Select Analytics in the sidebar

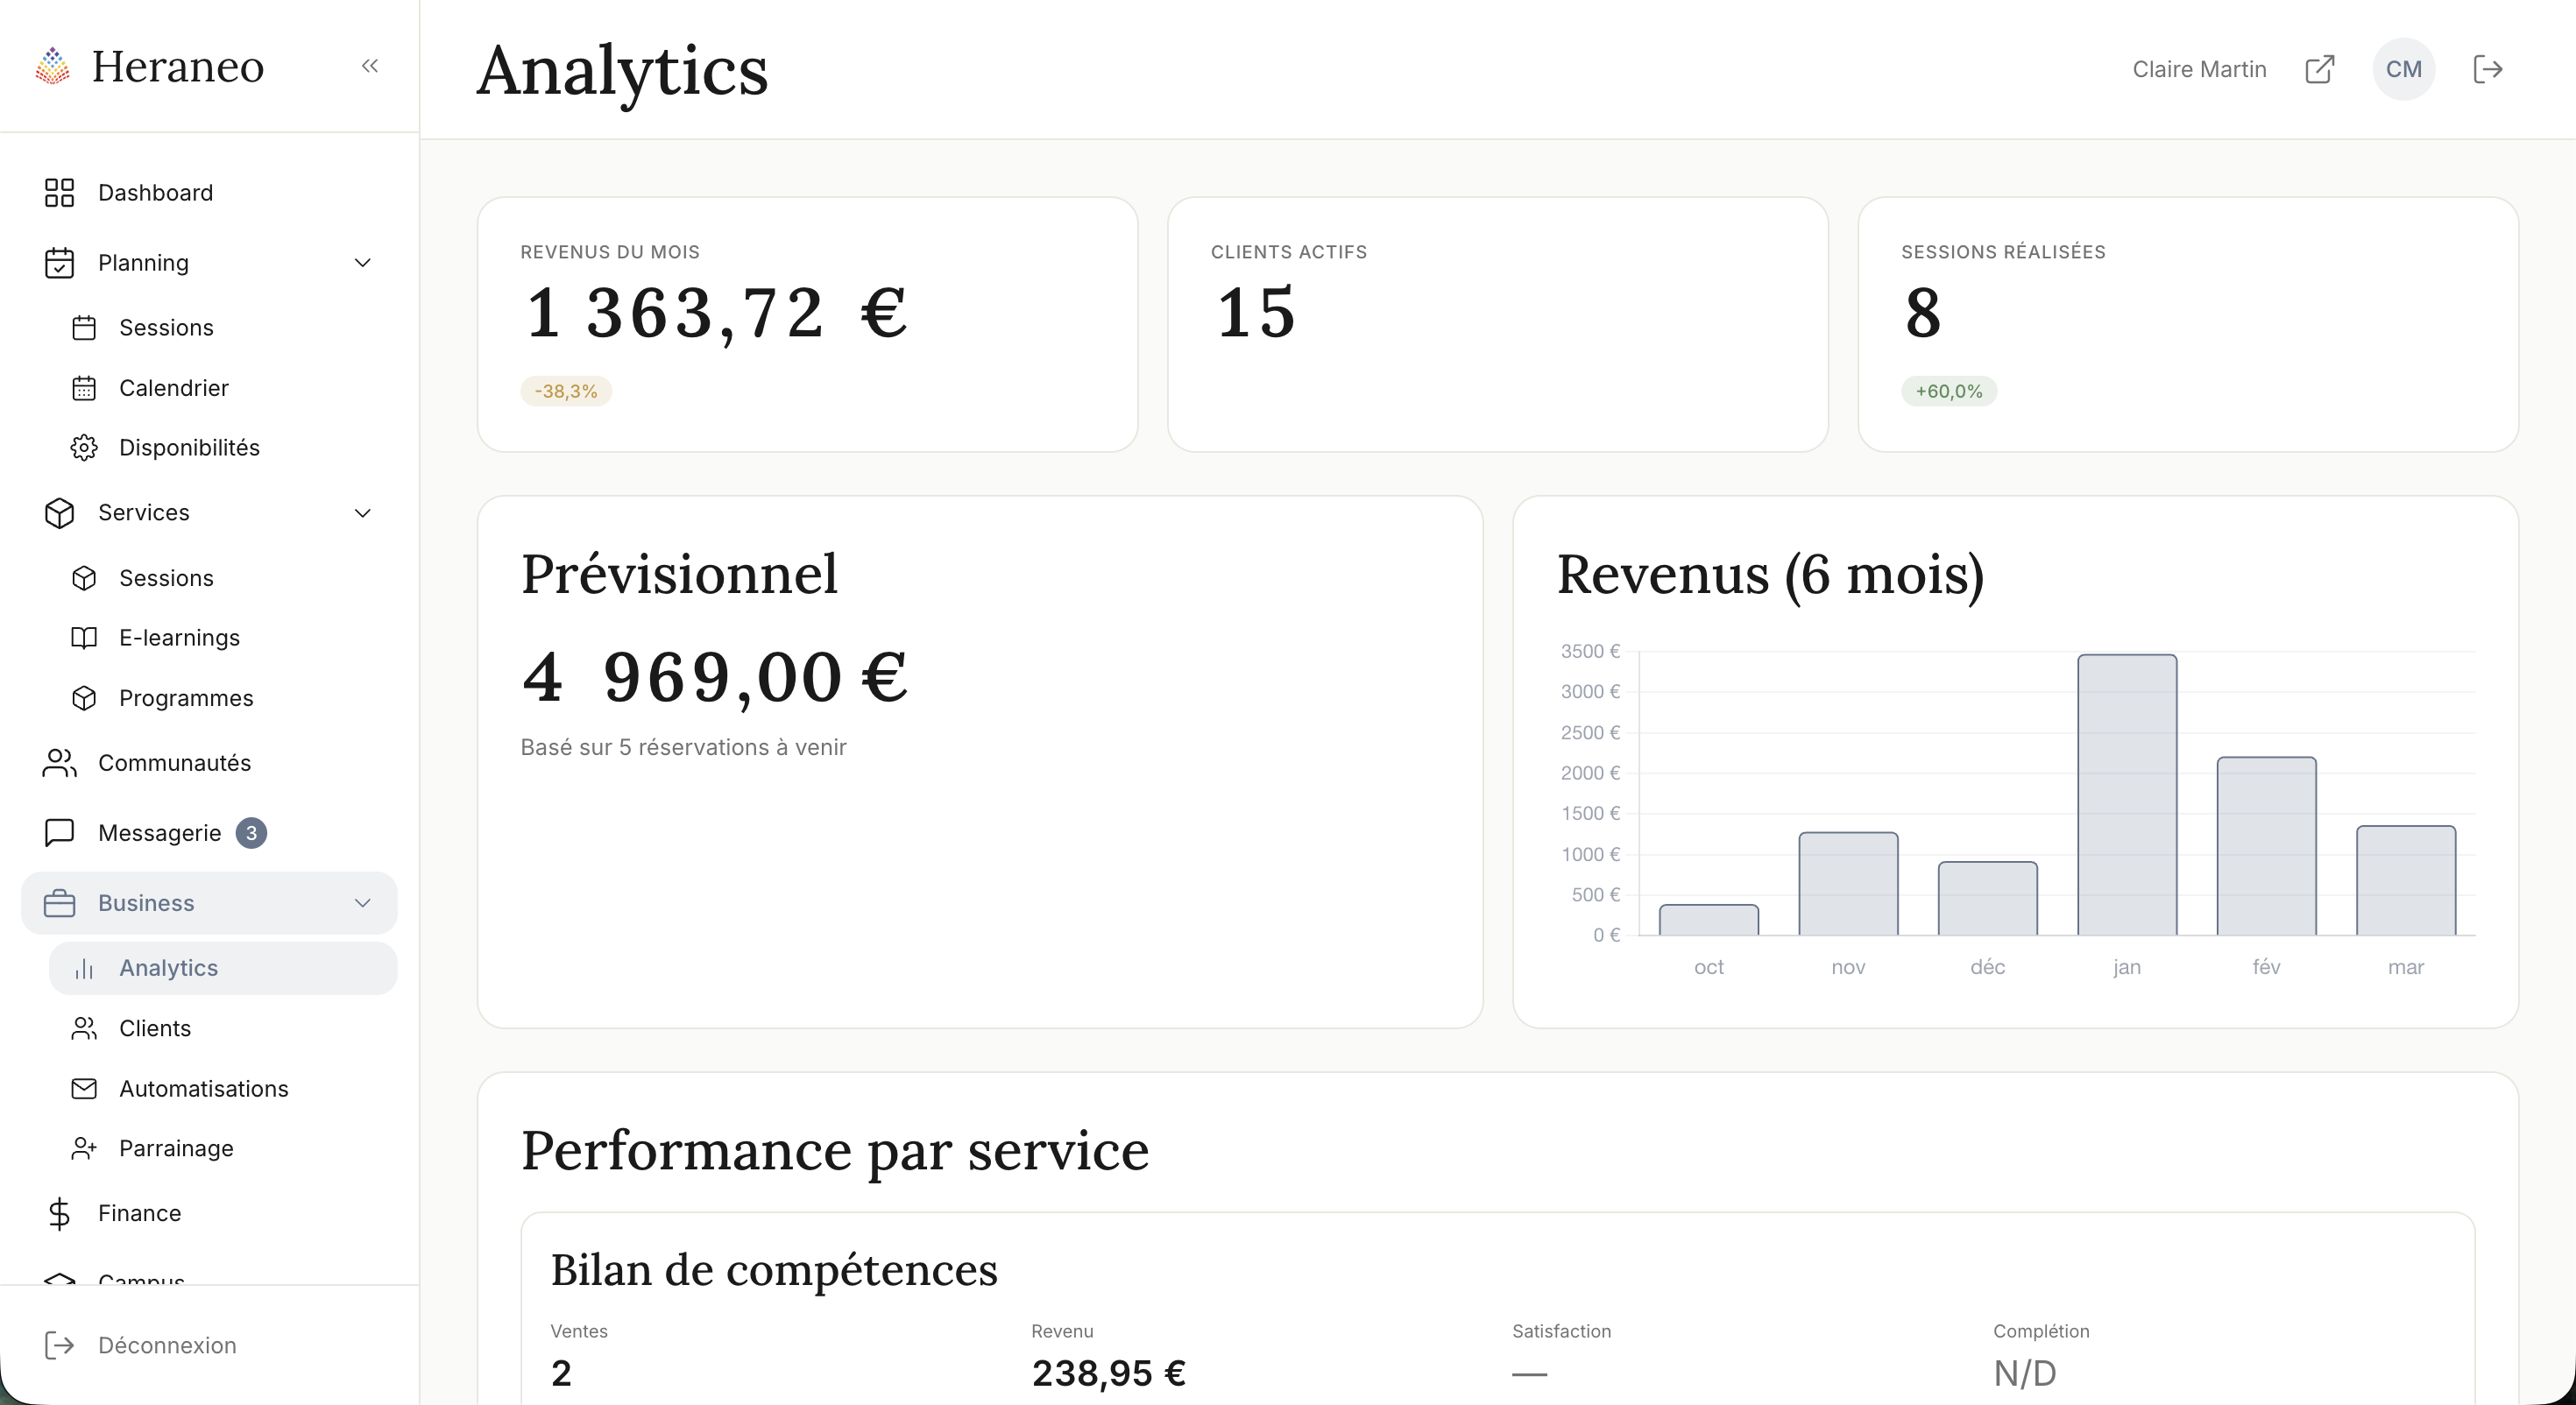tap(168, 968)
